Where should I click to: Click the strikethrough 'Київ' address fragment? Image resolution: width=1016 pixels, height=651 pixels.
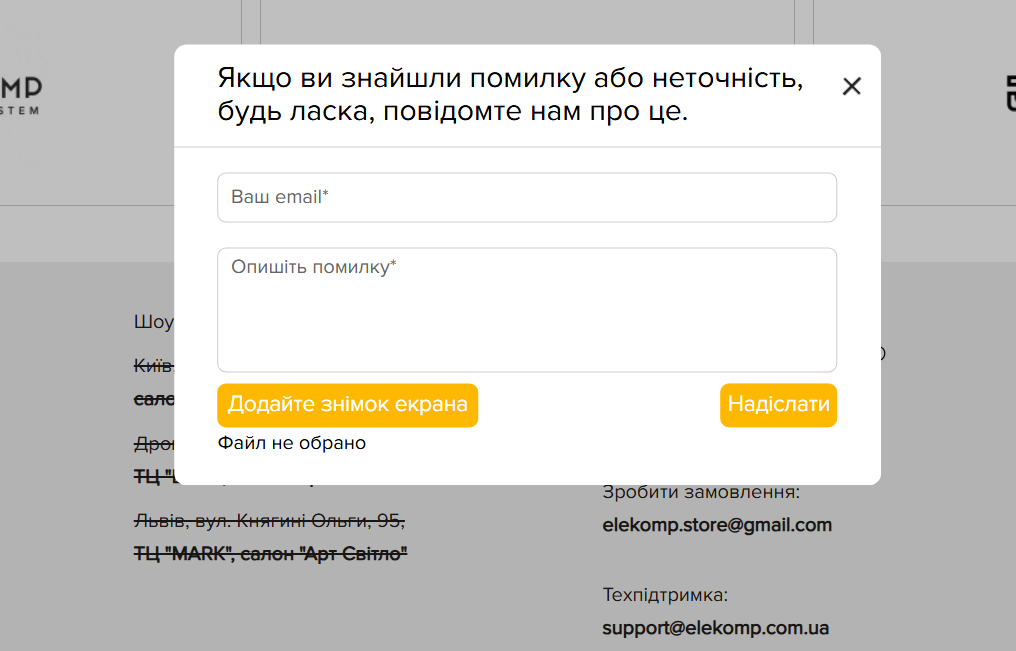pos(154,366)
